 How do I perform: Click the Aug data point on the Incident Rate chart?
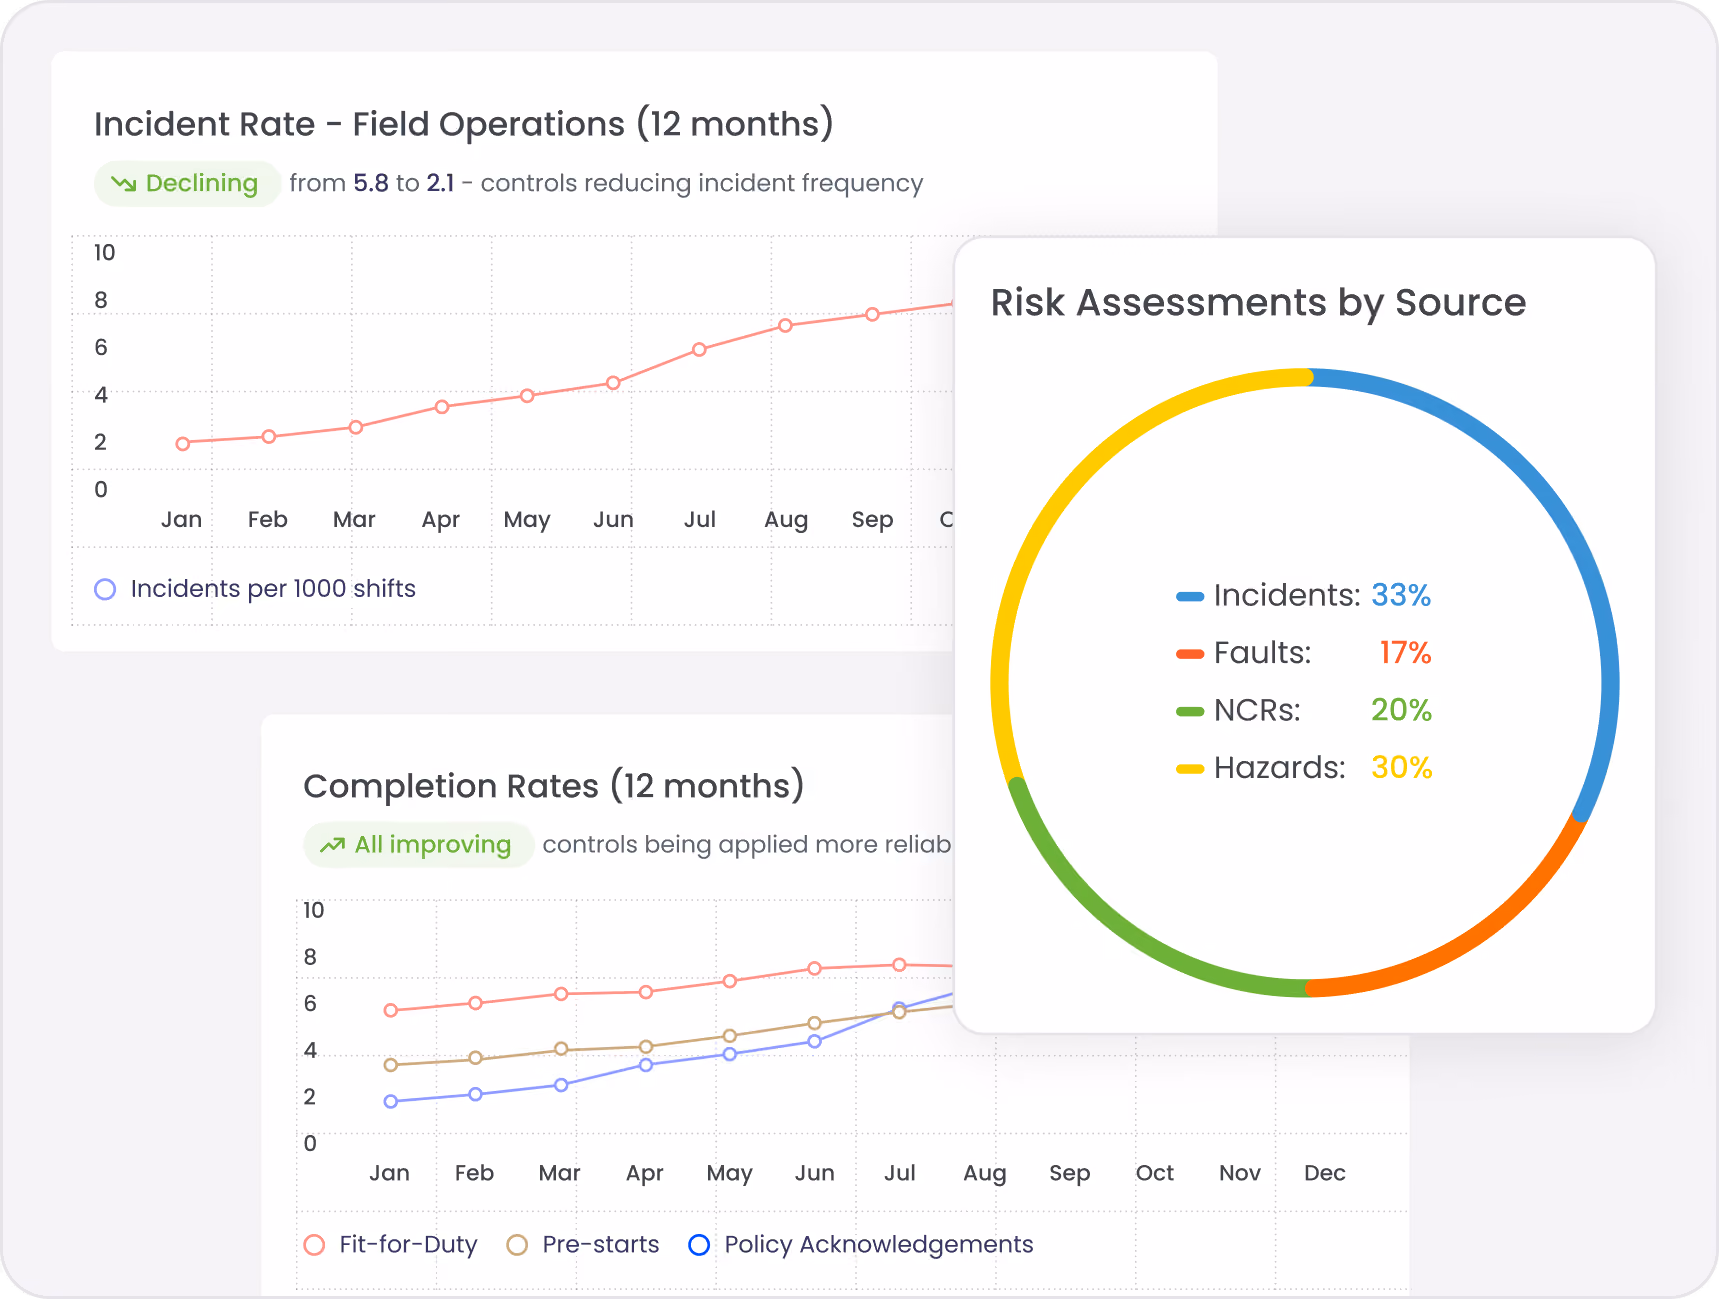point(785,325)
